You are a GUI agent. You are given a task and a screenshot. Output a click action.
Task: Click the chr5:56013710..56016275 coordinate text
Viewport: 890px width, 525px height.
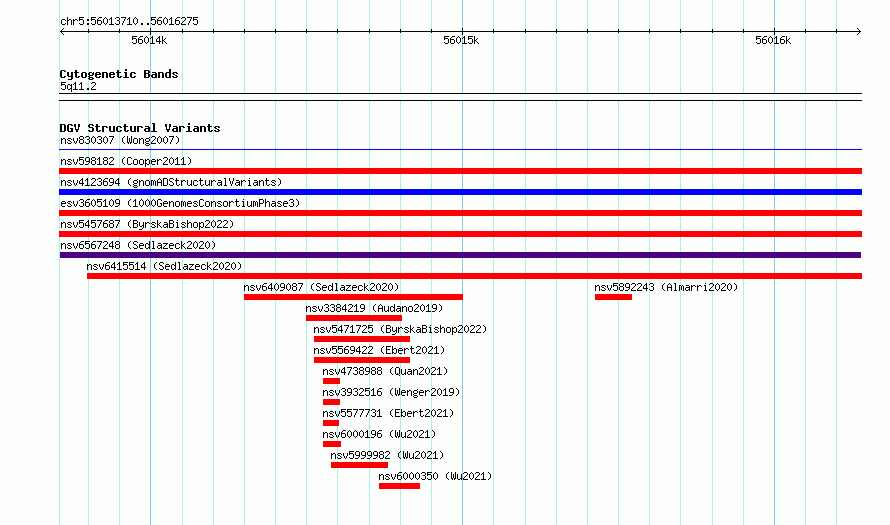pos(129,21)
